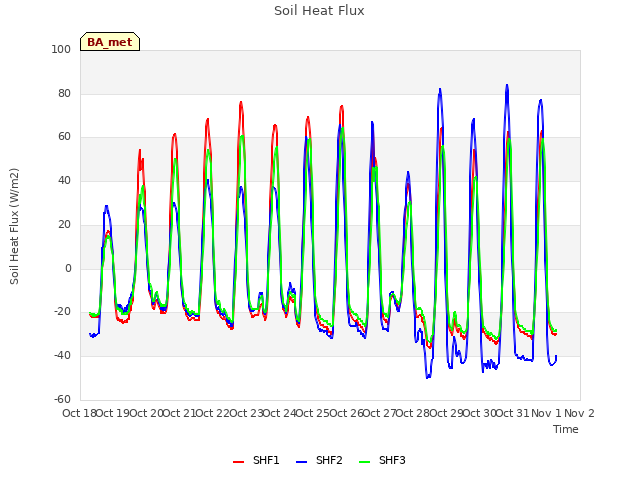The image size is (640, 480).
Task: Click the y-axis tick label 60
Action: tap(64, 137)
